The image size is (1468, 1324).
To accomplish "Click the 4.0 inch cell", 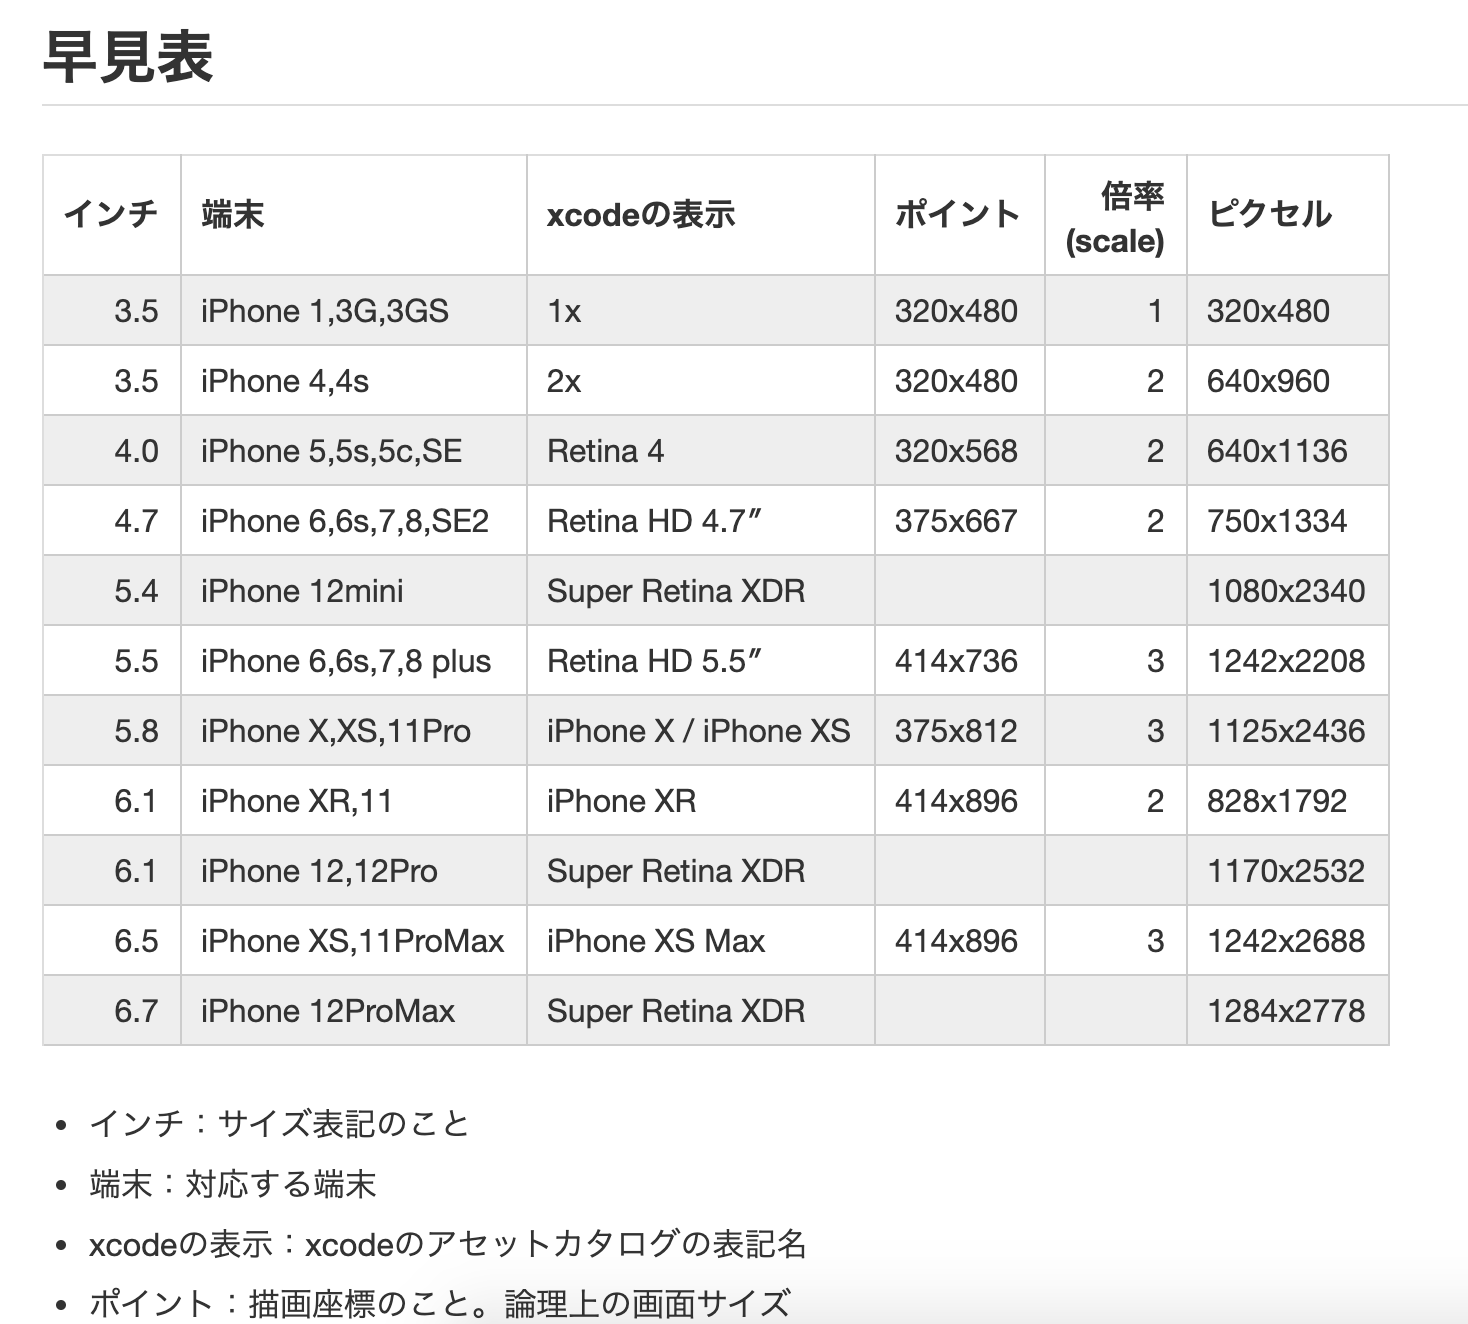I will 112,451.
